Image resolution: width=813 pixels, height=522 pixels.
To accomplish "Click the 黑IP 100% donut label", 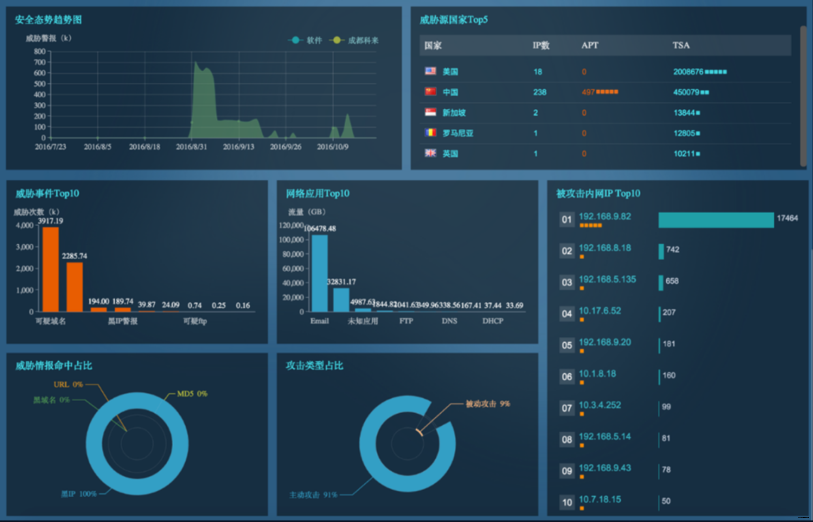I will (x=78, y=494).
